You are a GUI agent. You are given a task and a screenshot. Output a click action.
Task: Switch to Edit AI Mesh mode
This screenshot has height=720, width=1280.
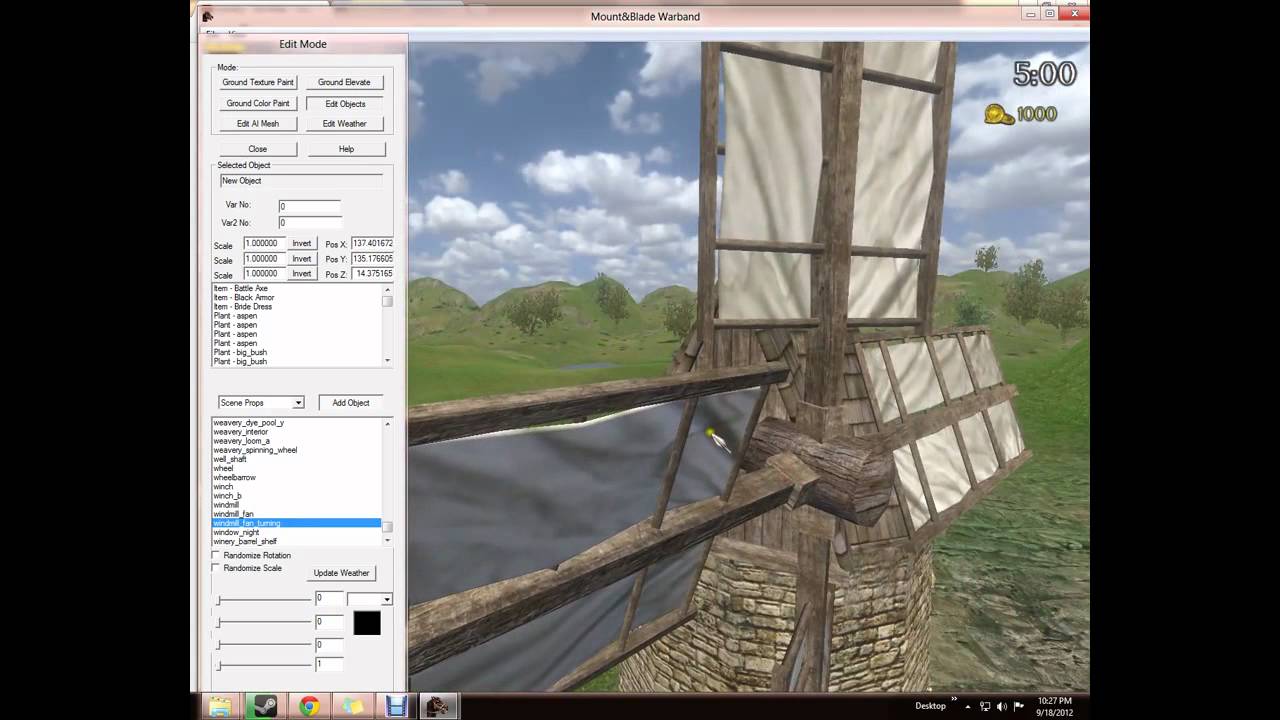coord(258,124)
